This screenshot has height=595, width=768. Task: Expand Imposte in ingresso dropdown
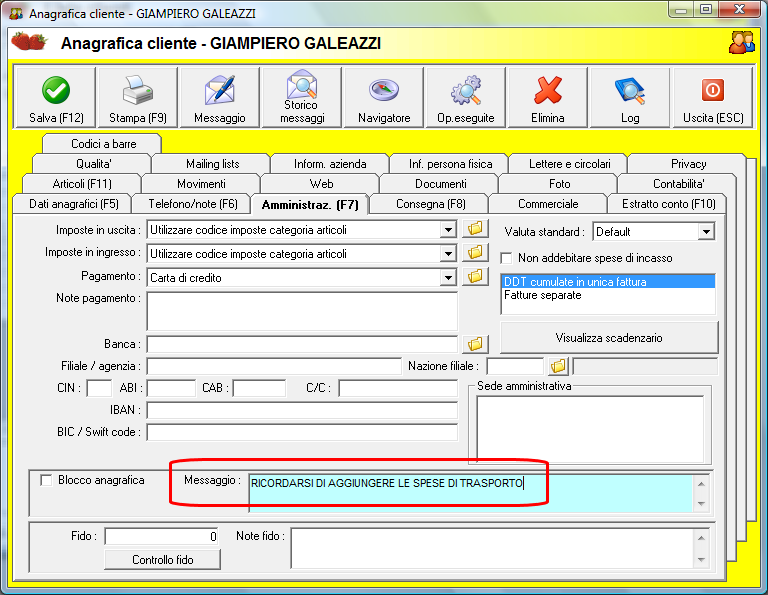448,254
